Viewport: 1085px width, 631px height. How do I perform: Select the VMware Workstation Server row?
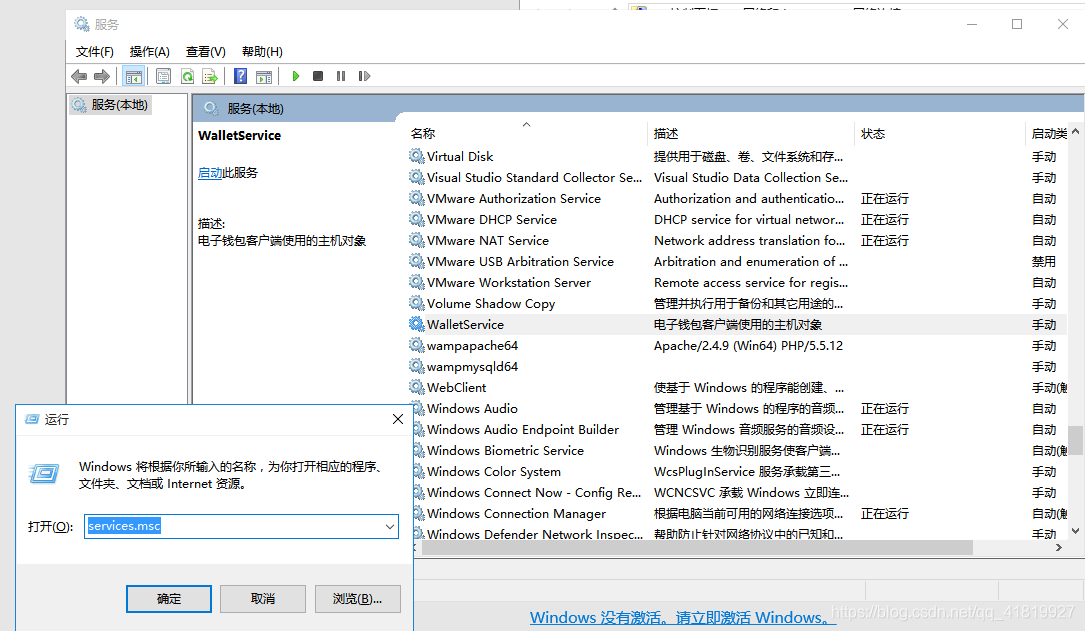[x=740, y=282]
